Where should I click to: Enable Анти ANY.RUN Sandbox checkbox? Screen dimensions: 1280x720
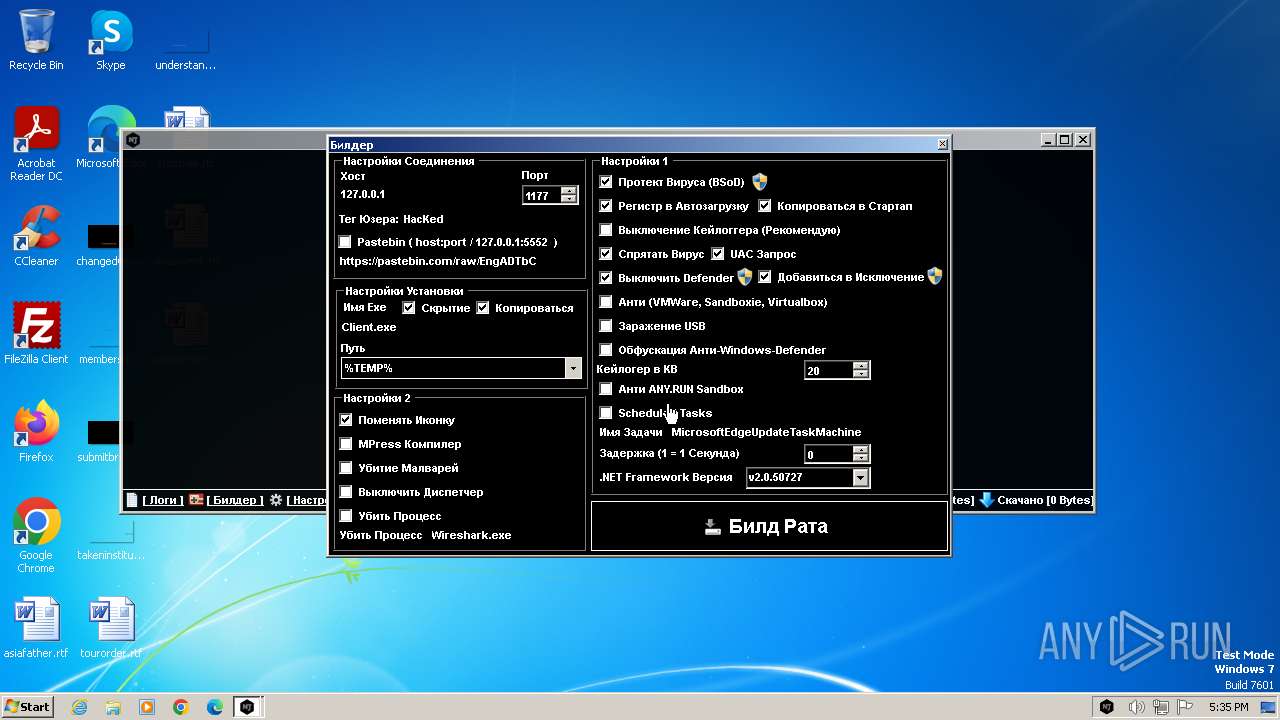click(606, 389)
